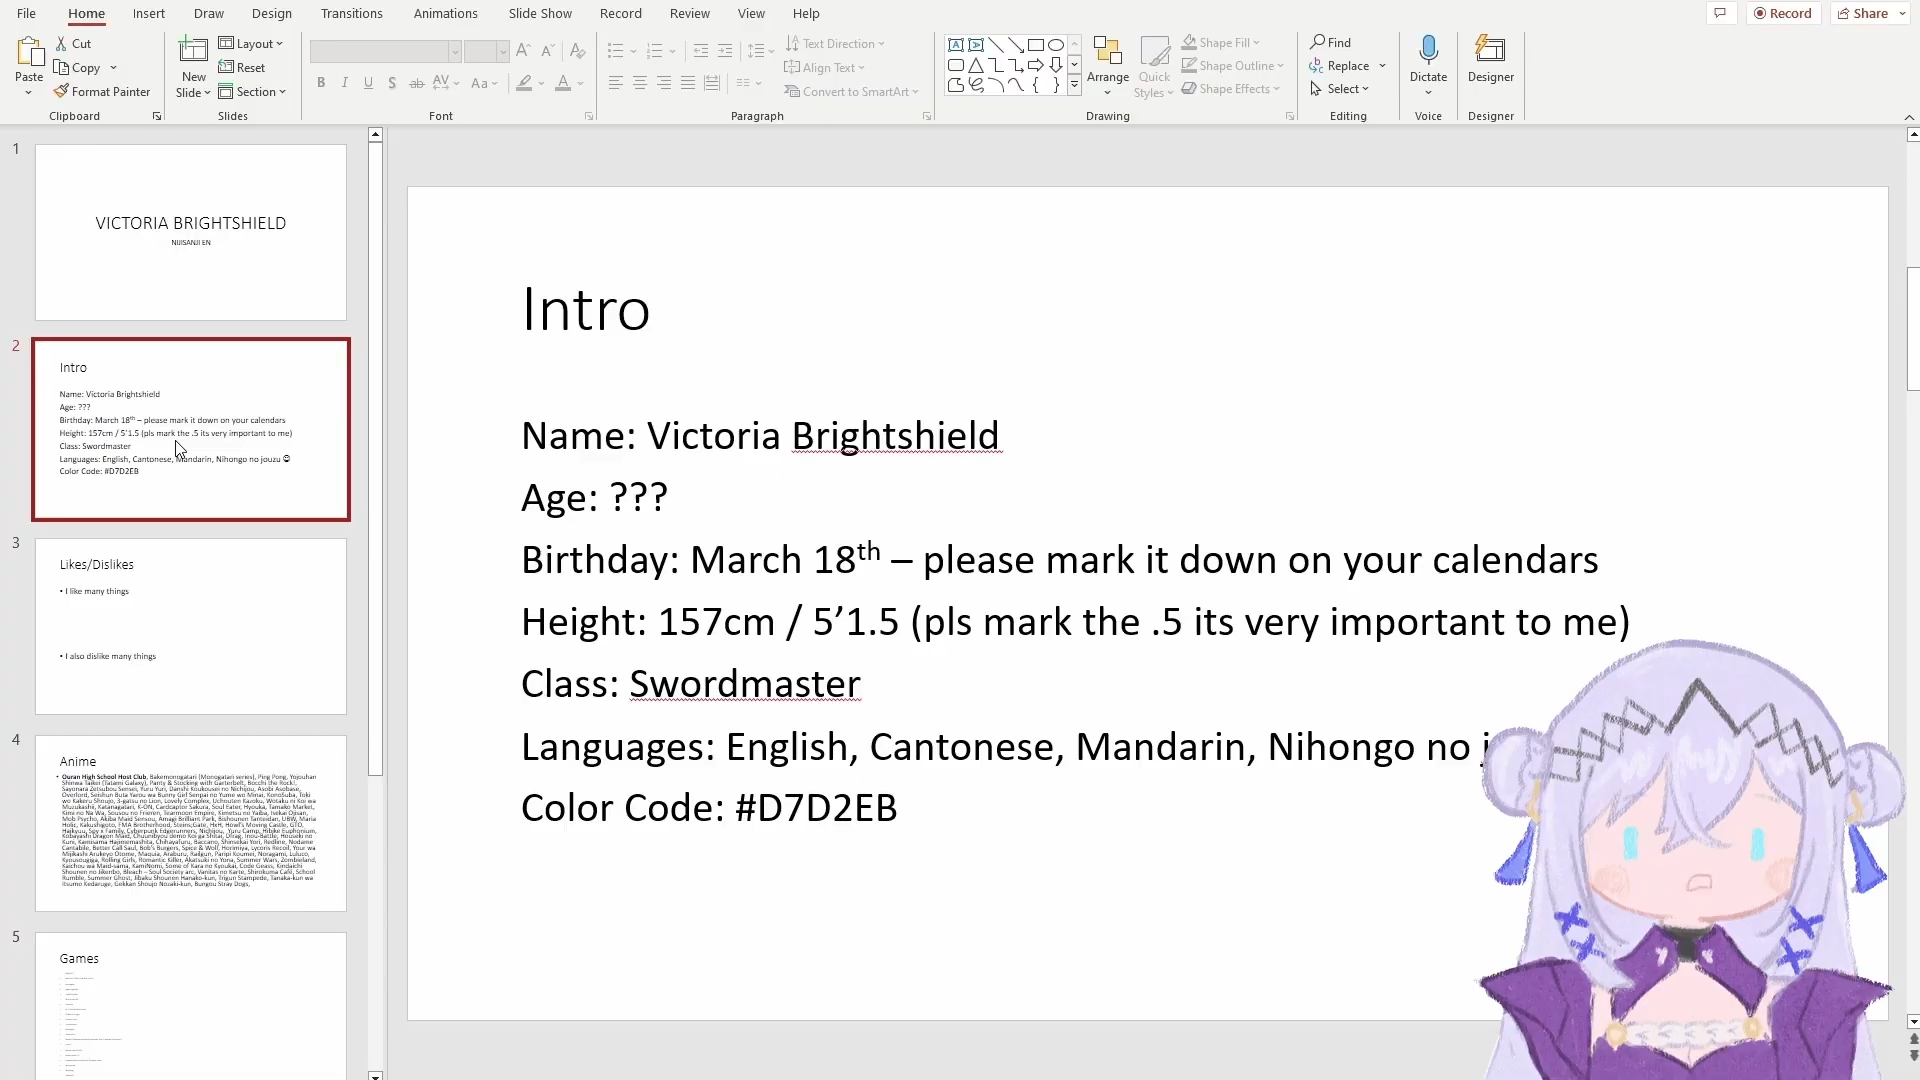Image resolution: width=1920 pixels, height=1080 pixels.
Task: Click the Record button at top right
Action: click(1782, 13)
